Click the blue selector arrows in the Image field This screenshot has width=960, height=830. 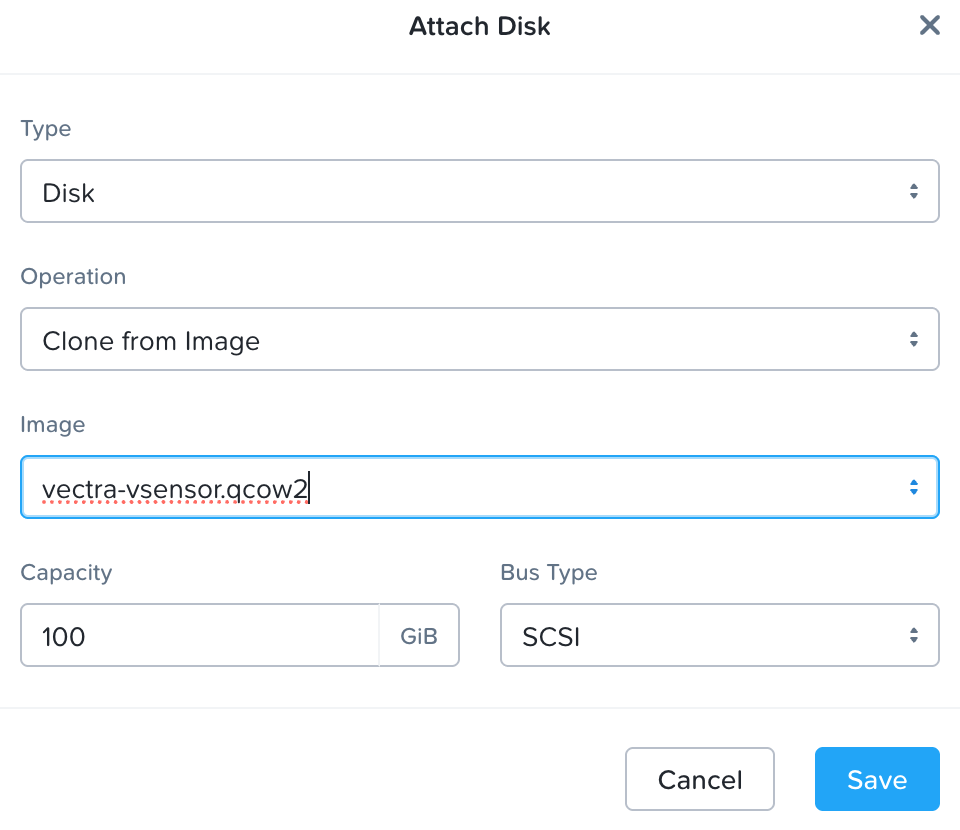coord(913,488)
